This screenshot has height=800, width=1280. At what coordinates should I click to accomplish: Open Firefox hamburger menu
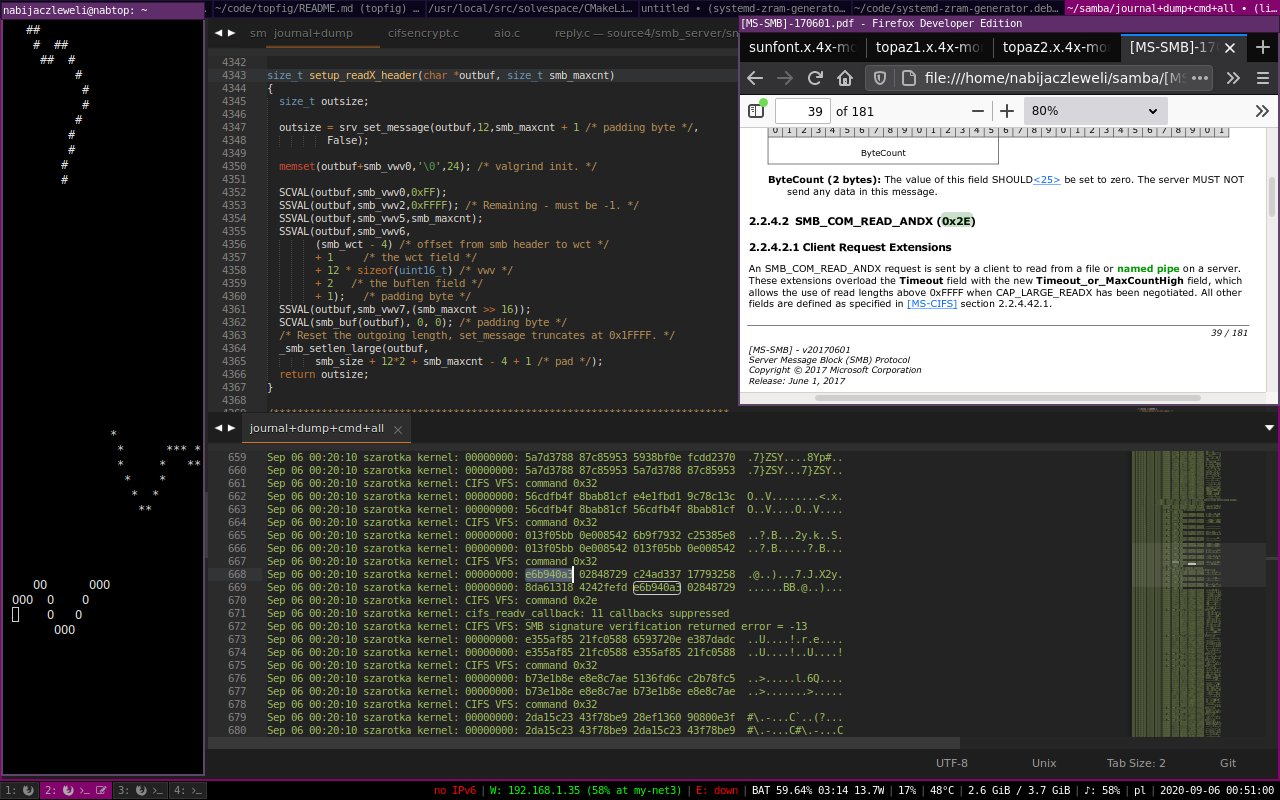click(x=1263, y=78)
